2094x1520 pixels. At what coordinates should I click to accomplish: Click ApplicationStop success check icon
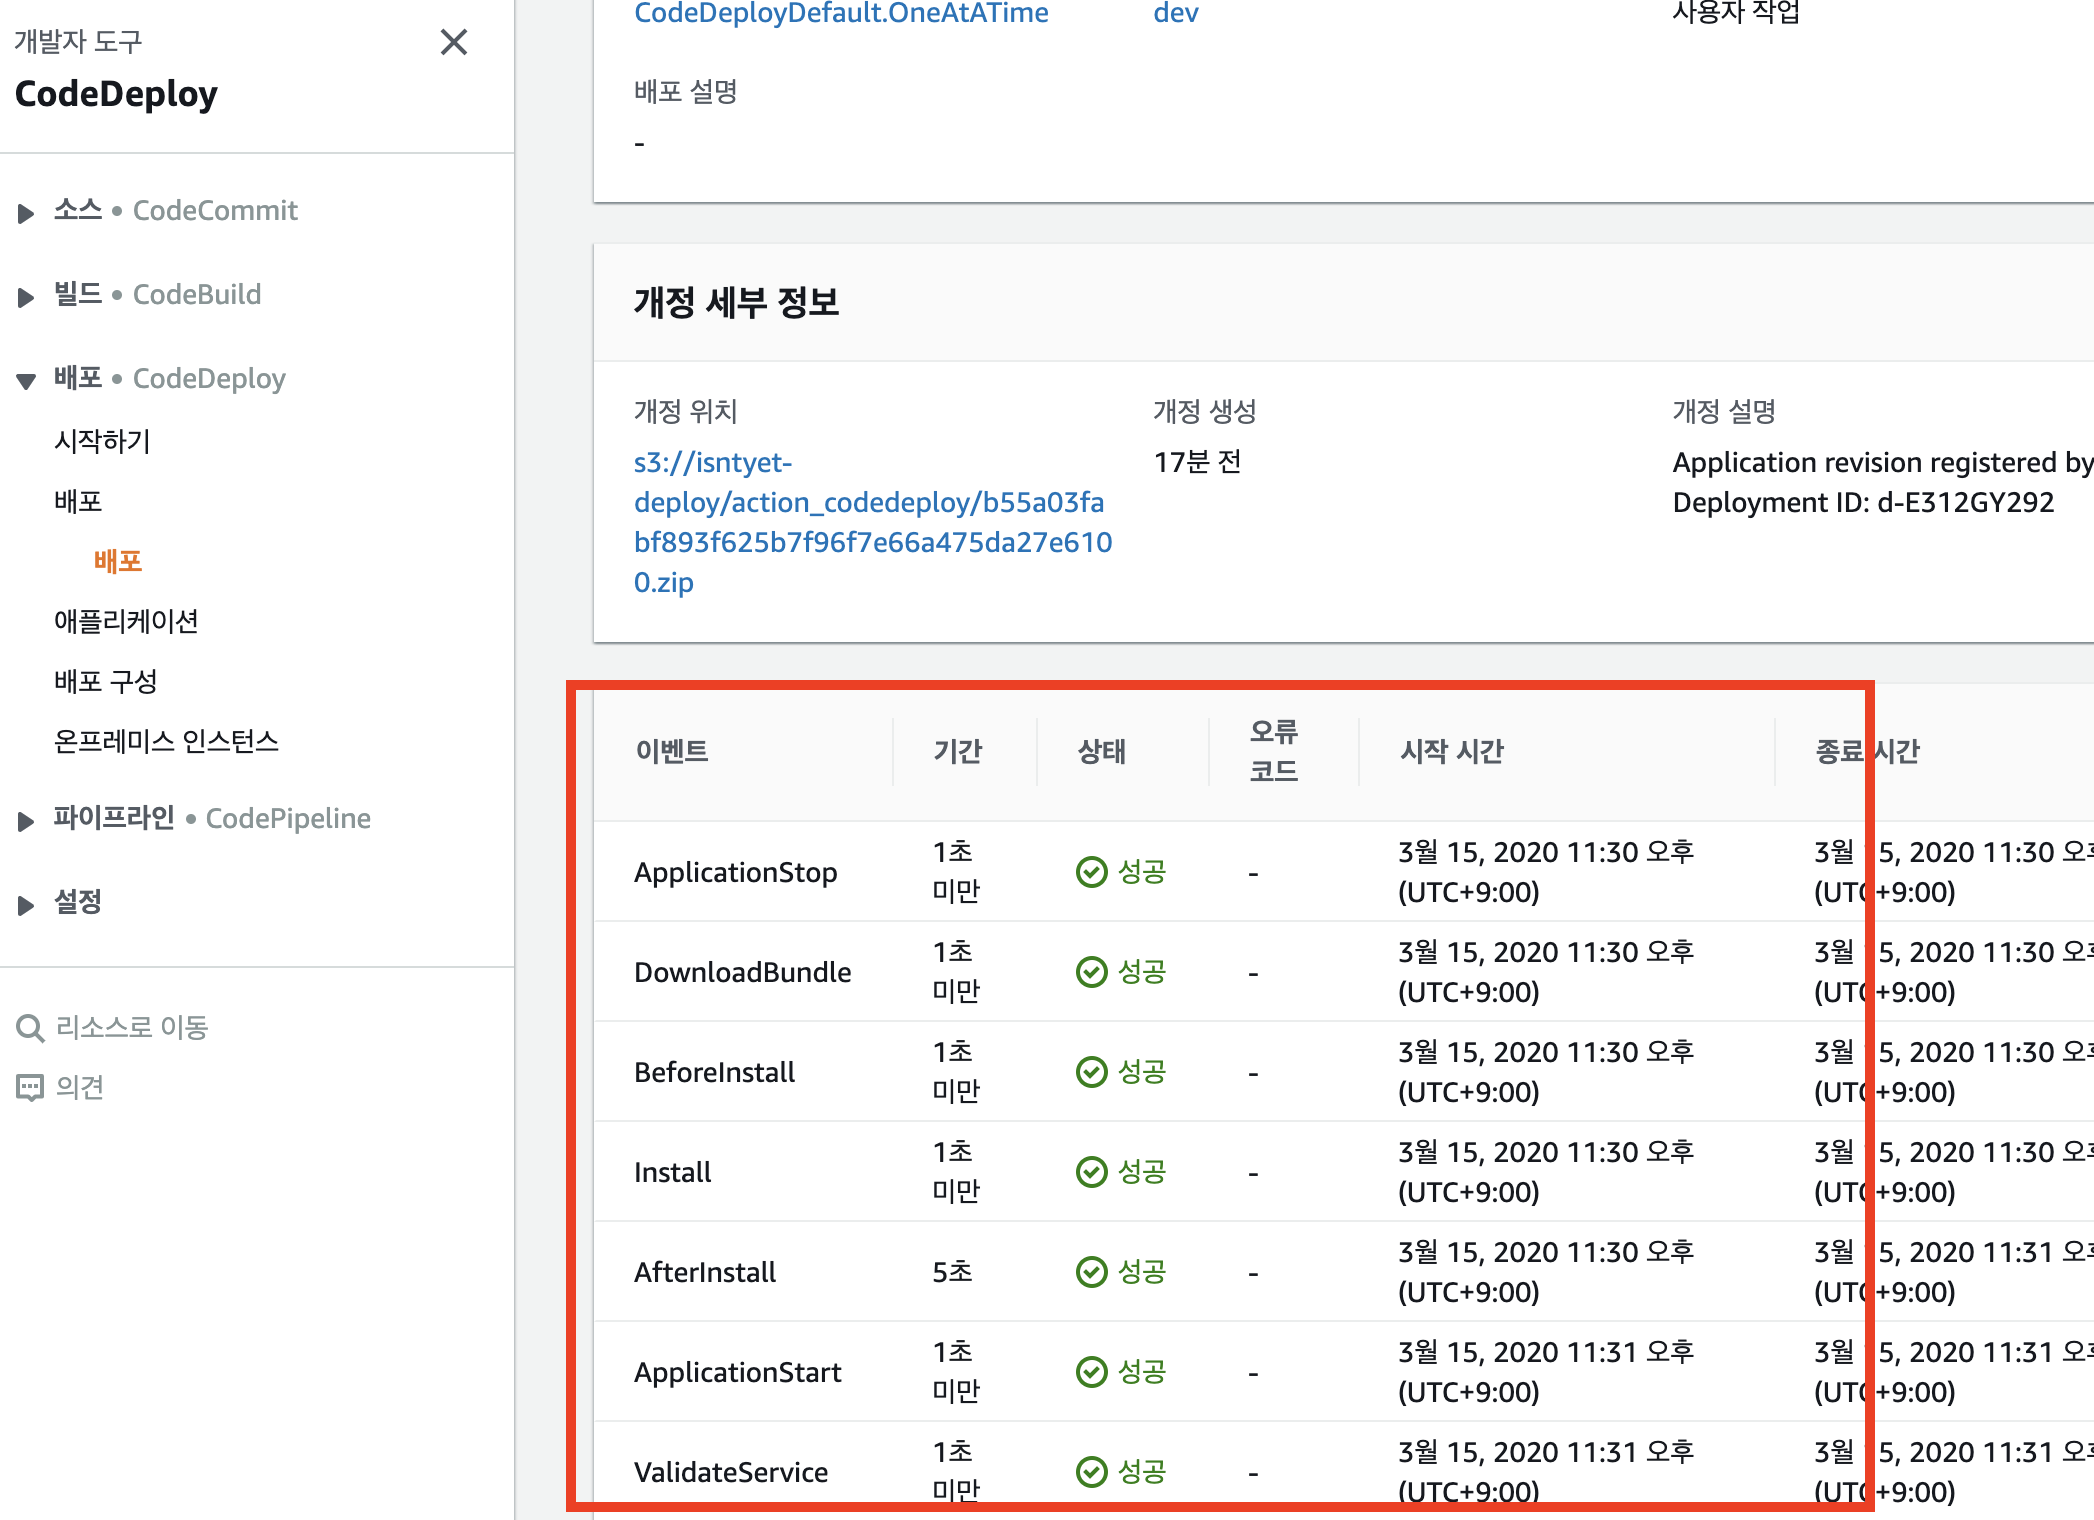click(1092, 872)
